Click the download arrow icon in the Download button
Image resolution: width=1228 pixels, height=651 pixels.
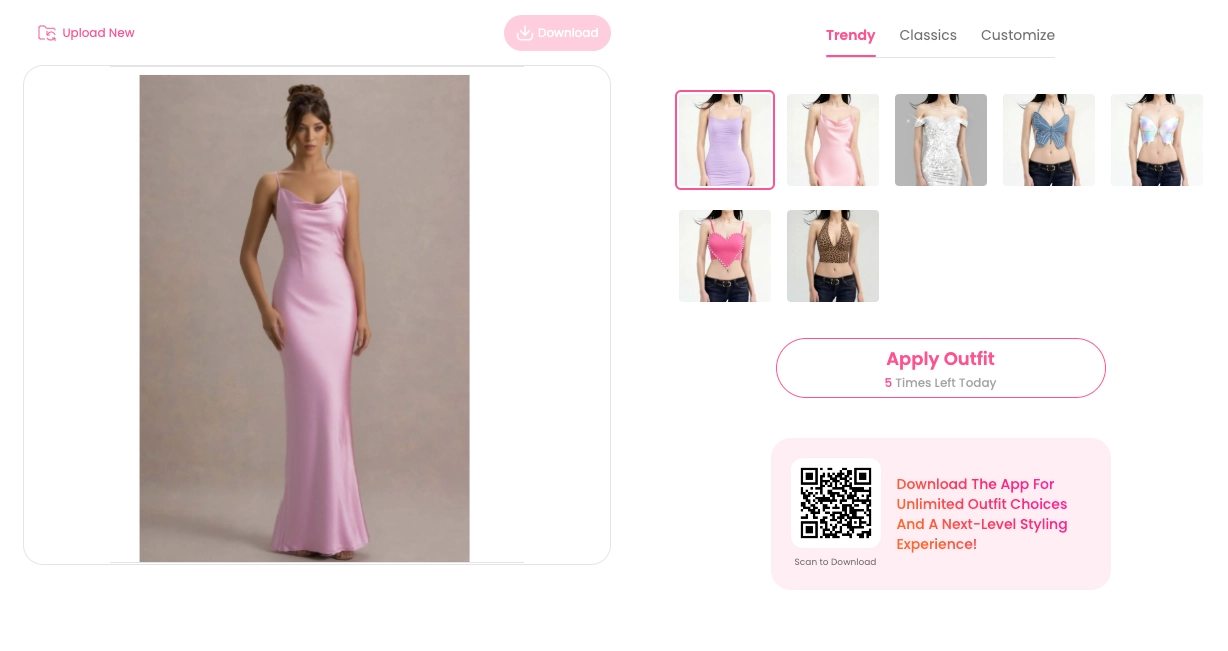click(524, 32)
